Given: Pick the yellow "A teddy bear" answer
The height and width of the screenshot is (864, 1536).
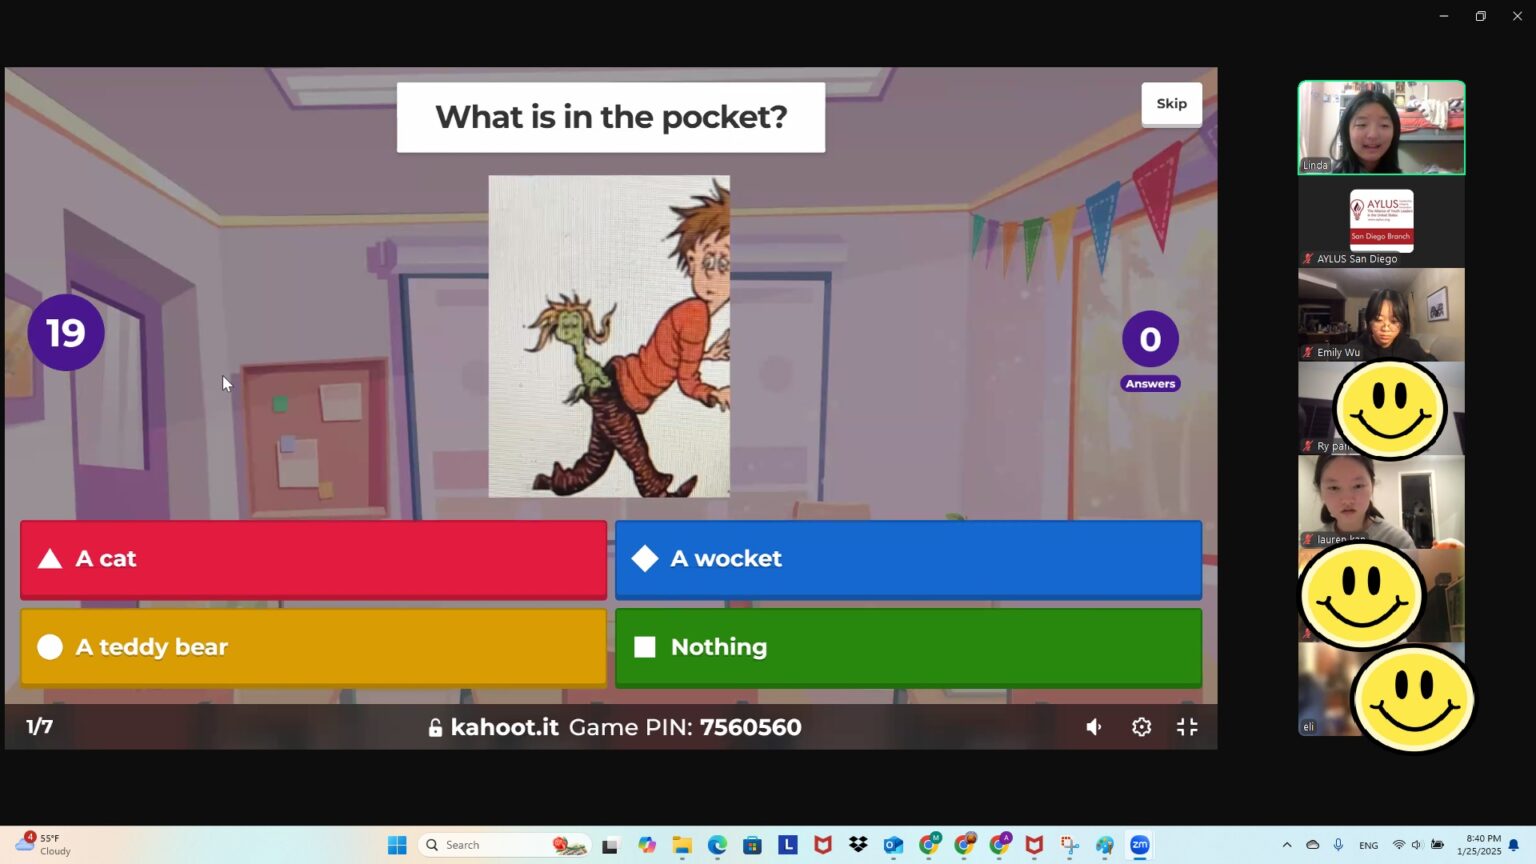Looking at the screenshot, I should [313, 647].
